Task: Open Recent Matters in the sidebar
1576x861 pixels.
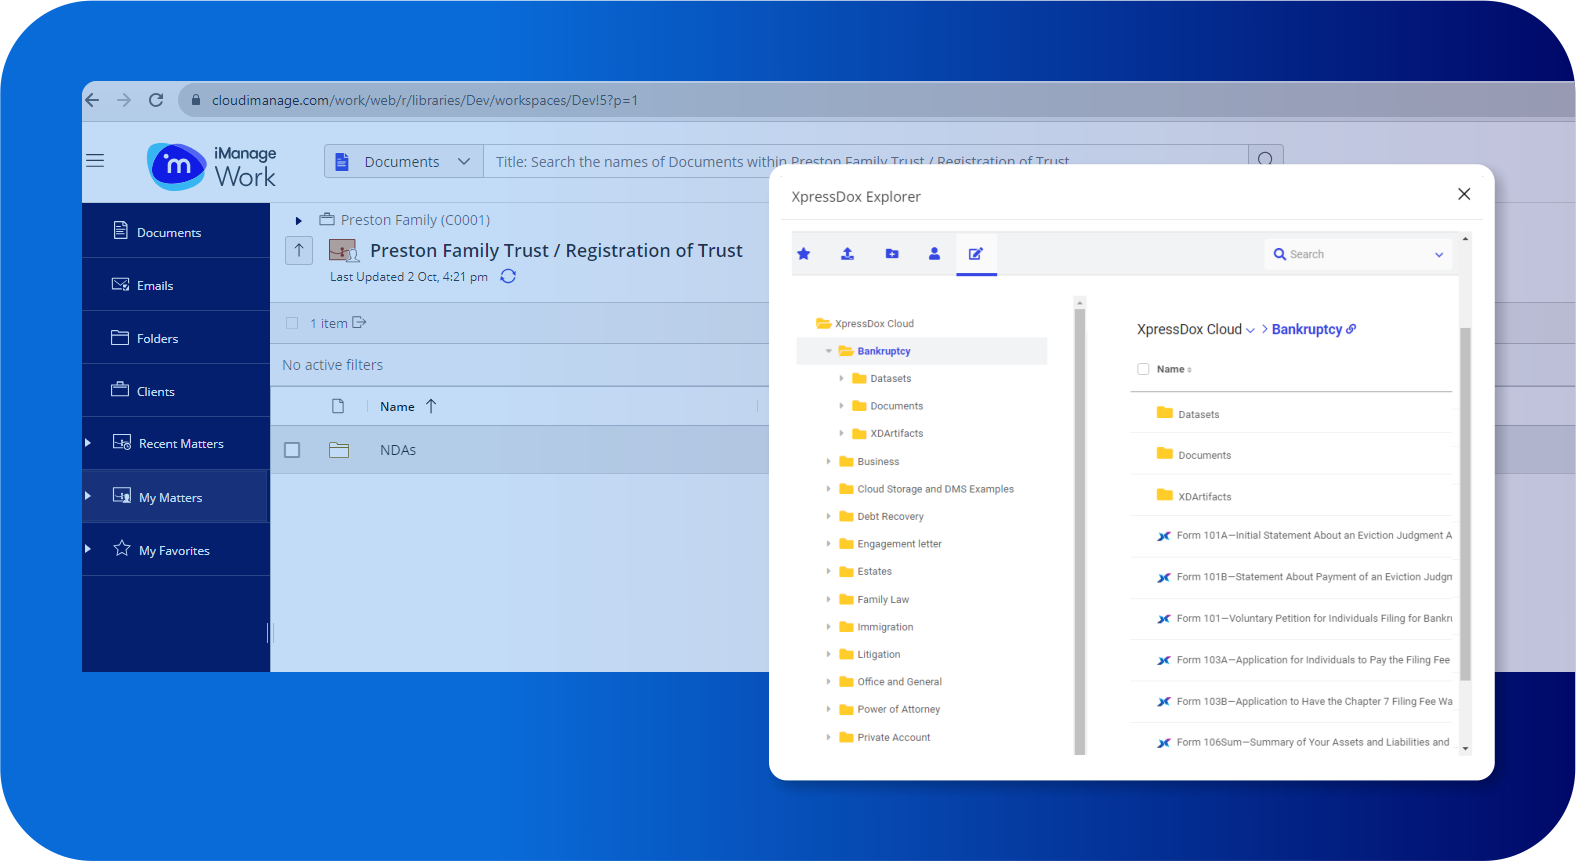Action: (181, 443)
